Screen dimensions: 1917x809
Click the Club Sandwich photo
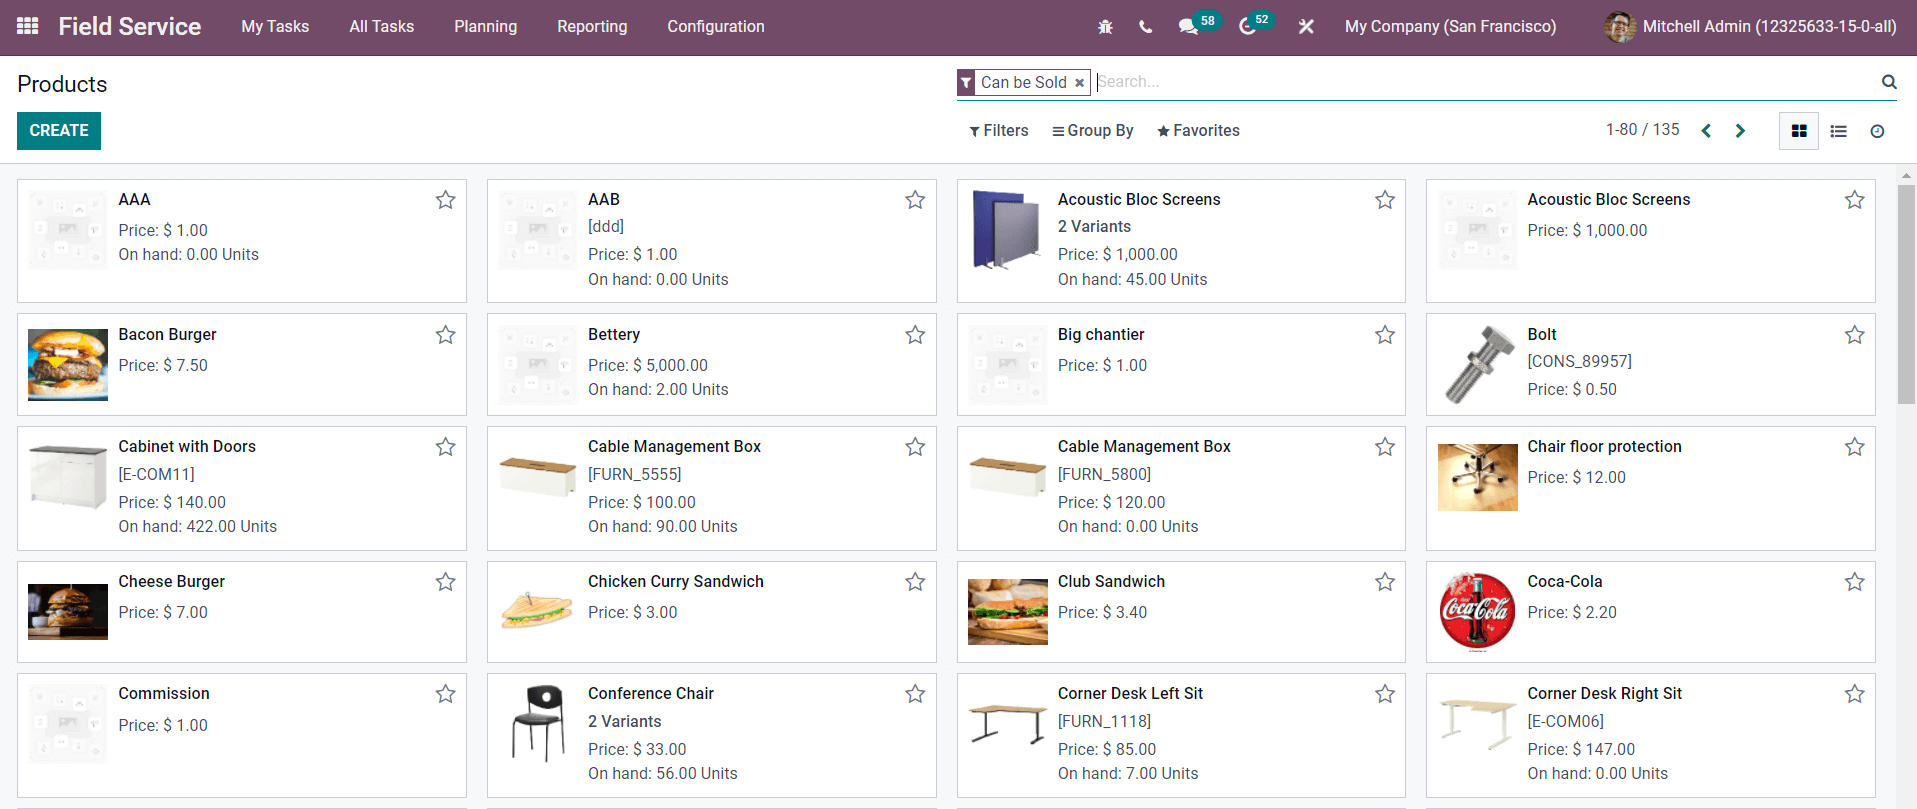coord(1008,611)
